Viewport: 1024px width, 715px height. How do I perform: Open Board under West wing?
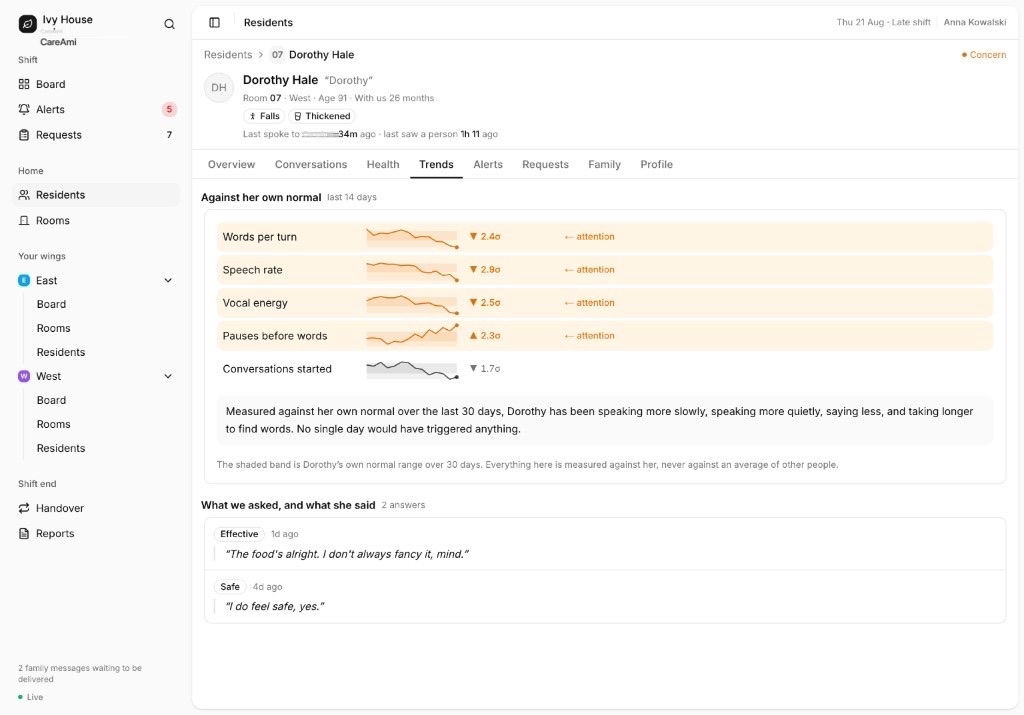(x=51, y=400)
